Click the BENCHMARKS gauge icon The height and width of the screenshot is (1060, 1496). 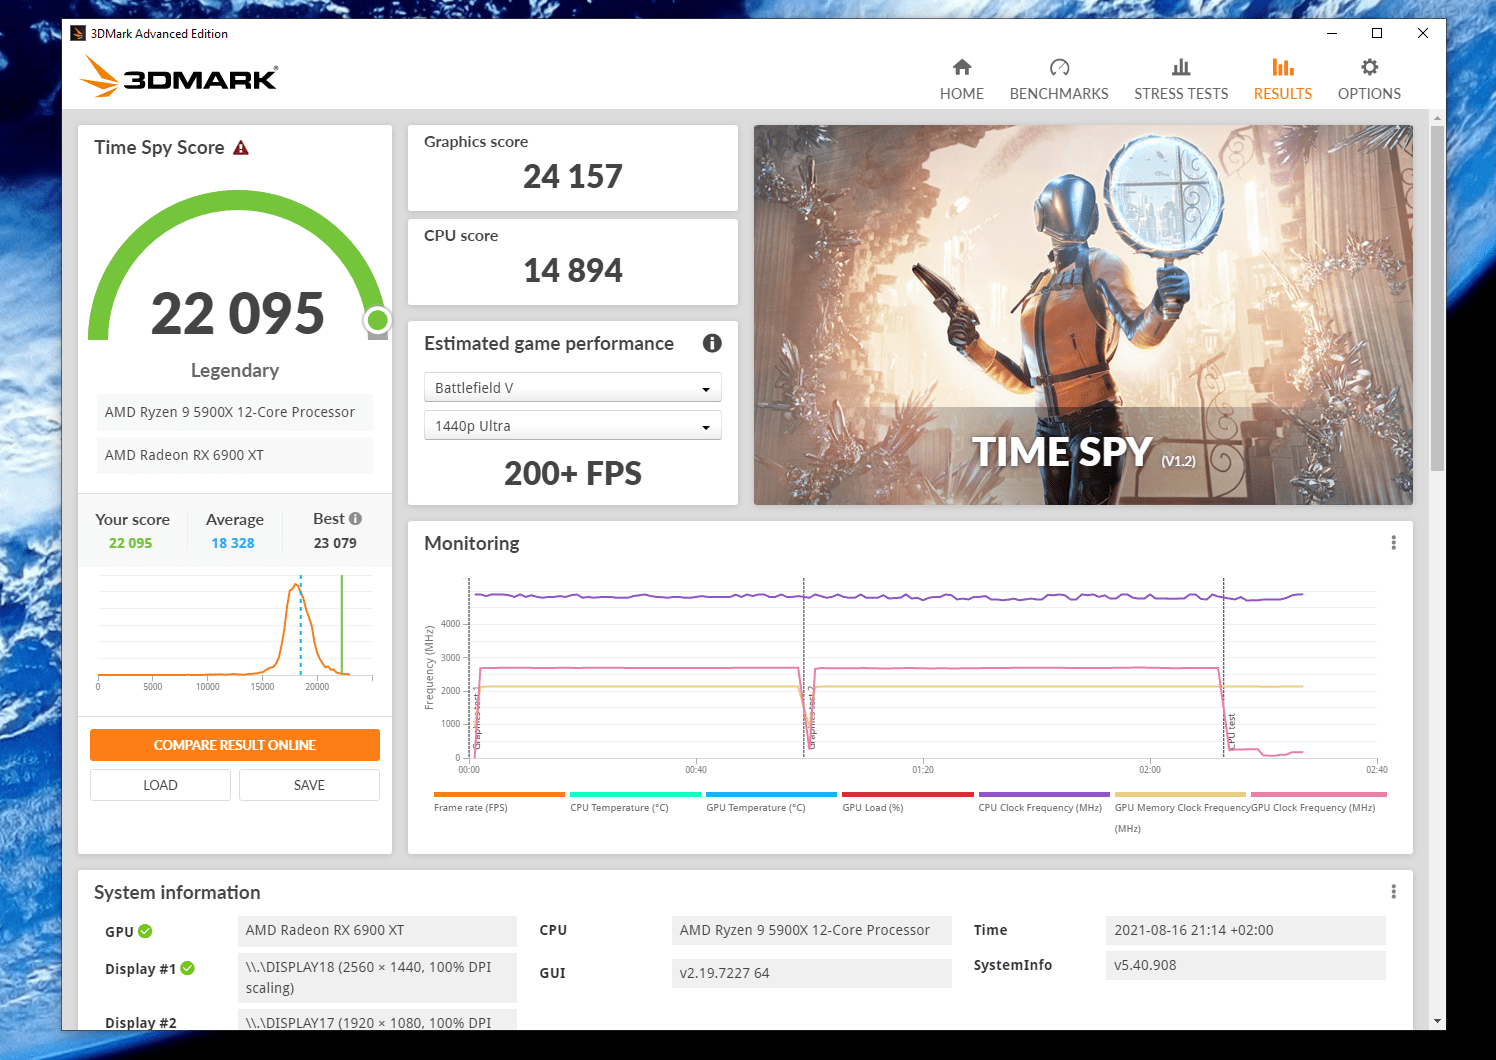(x=1059, y=67)
